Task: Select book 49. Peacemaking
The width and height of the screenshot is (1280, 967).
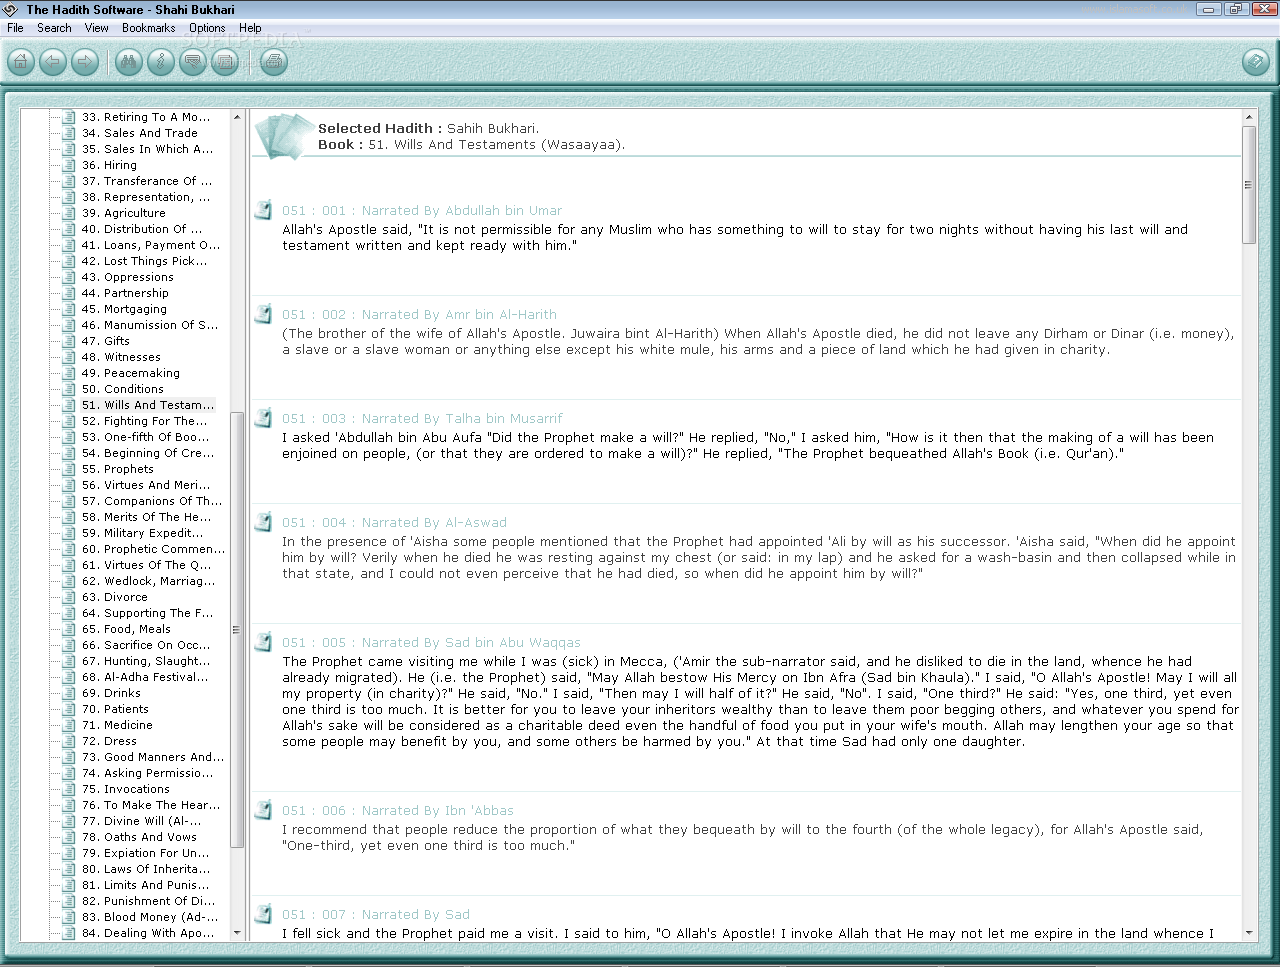Action: [x=131, y=373]
